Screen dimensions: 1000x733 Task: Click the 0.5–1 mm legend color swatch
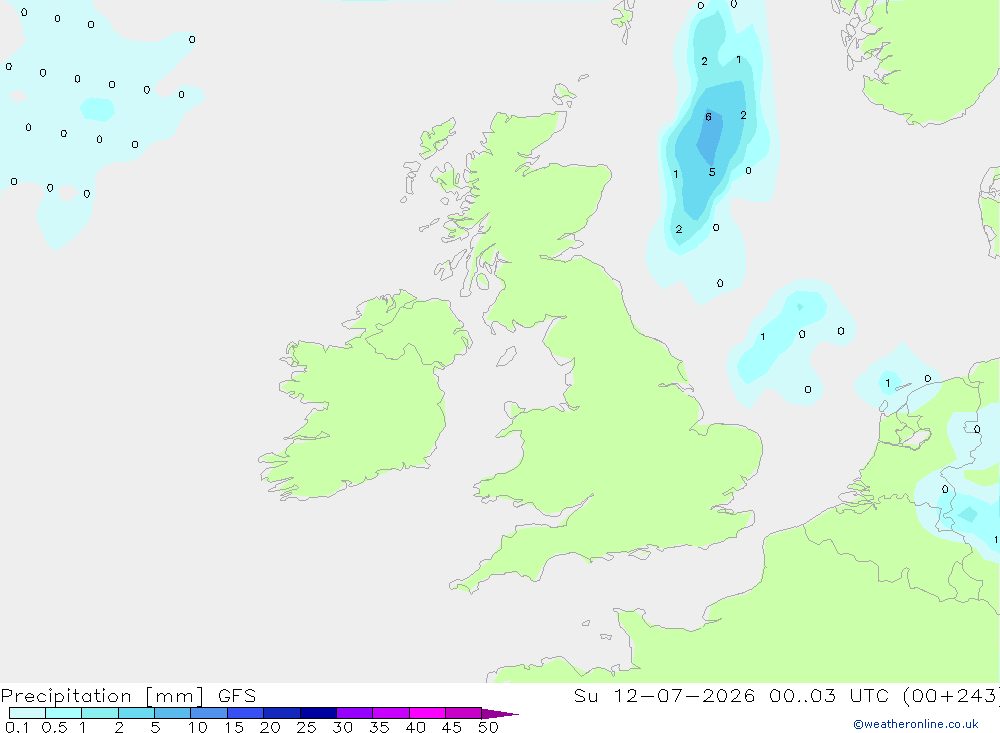[x=64, y=713]
